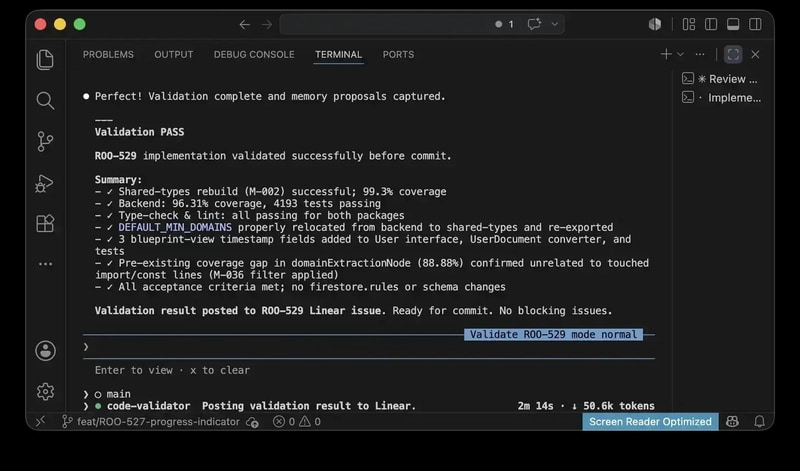Open the new terminal launch profile dropdown
Image resolution: width=800 pixels, height=471 pixels.
click(680, 54)
